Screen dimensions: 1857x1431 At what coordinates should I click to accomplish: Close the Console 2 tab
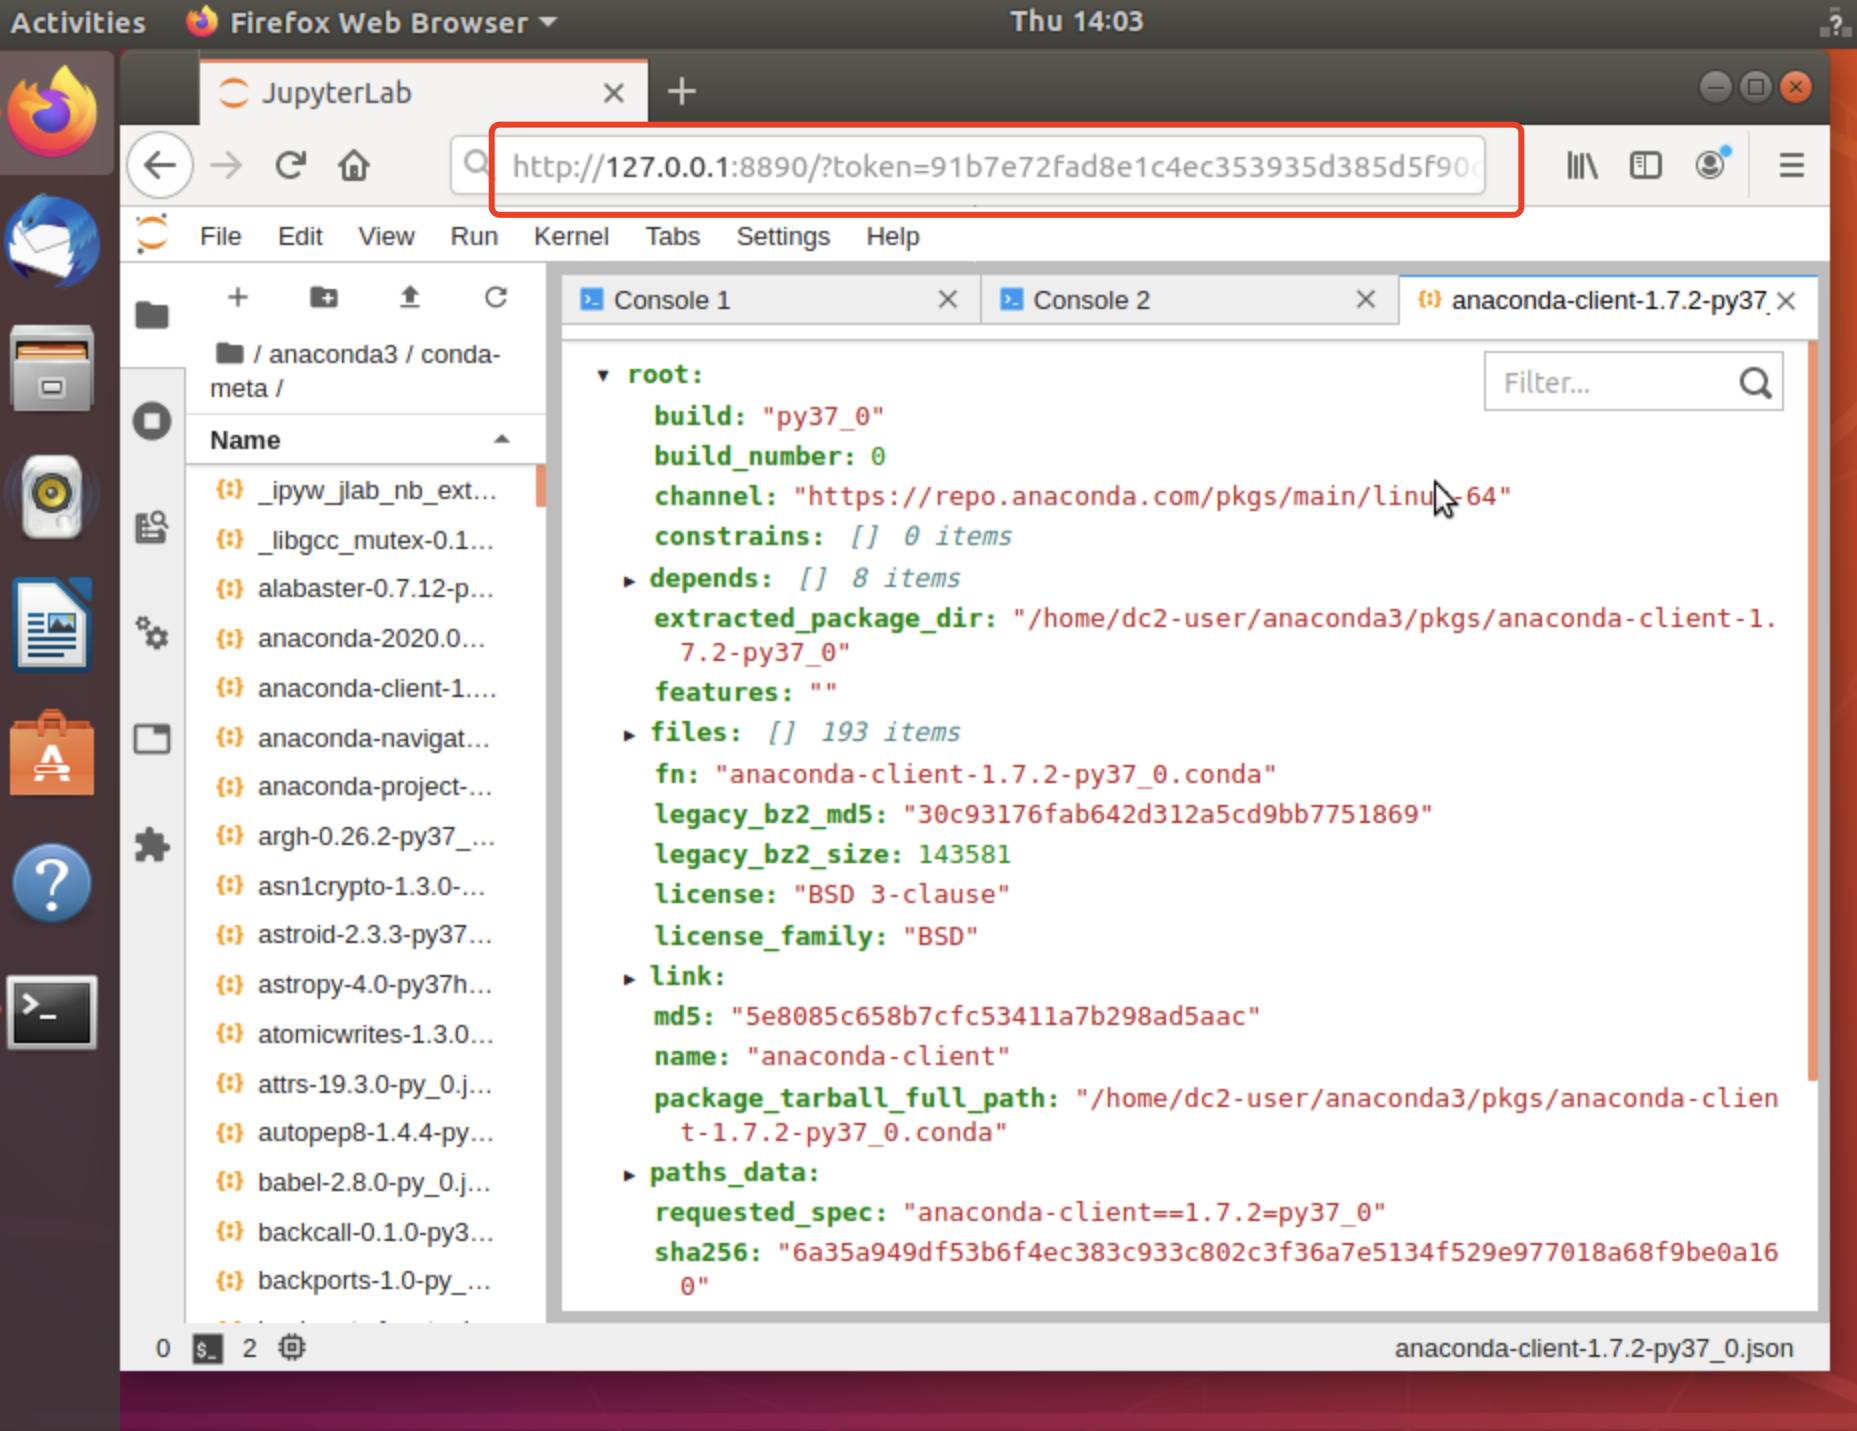point(1365,300)
